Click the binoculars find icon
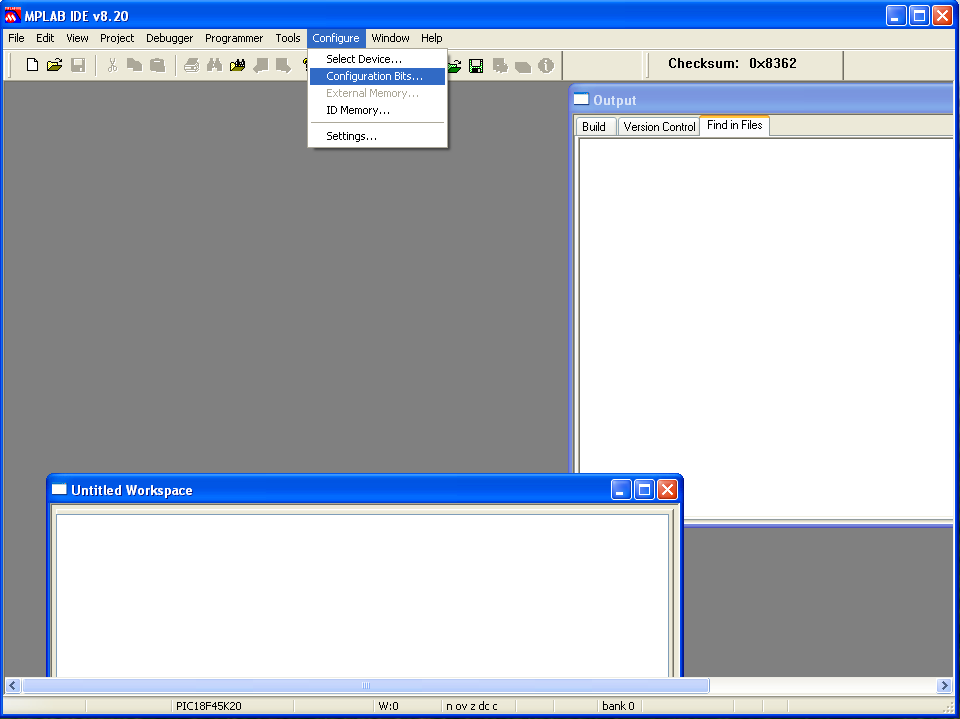The image size is (960, 719). [214, 64]
